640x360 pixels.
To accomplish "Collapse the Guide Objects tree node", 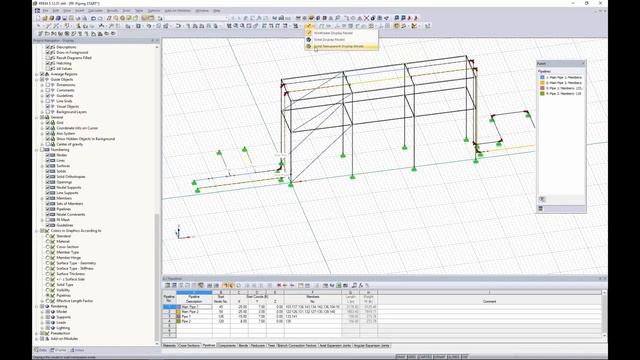I will 37,80.
